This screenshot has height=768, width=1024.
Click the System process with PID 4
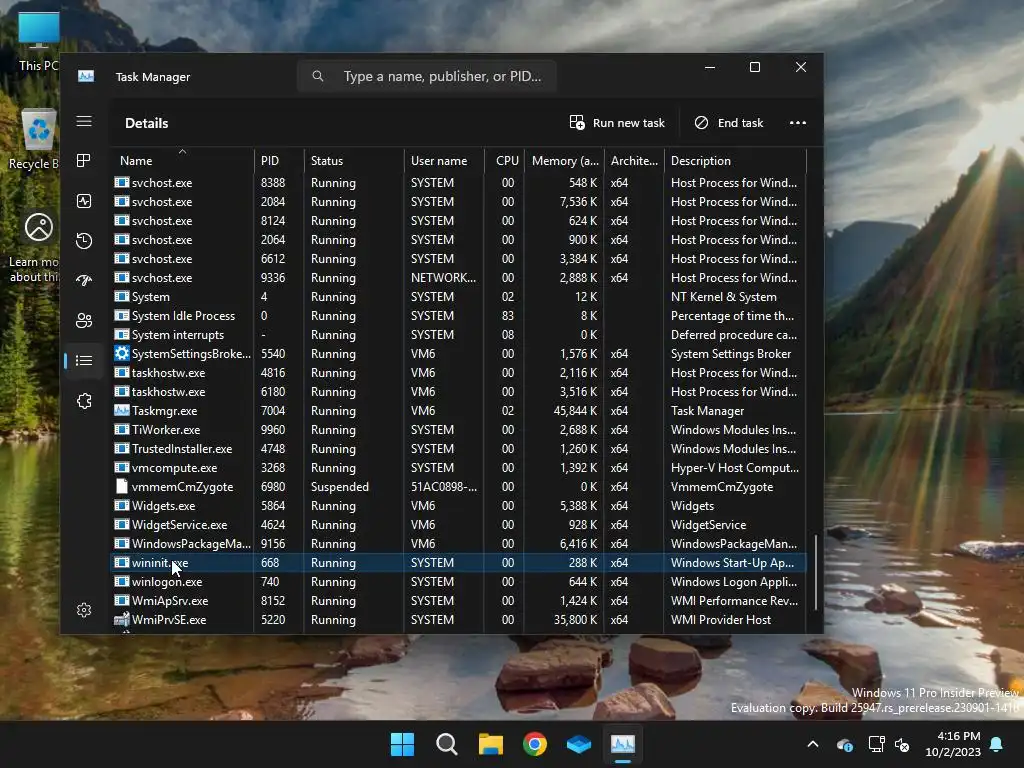(x=459, y=296)
